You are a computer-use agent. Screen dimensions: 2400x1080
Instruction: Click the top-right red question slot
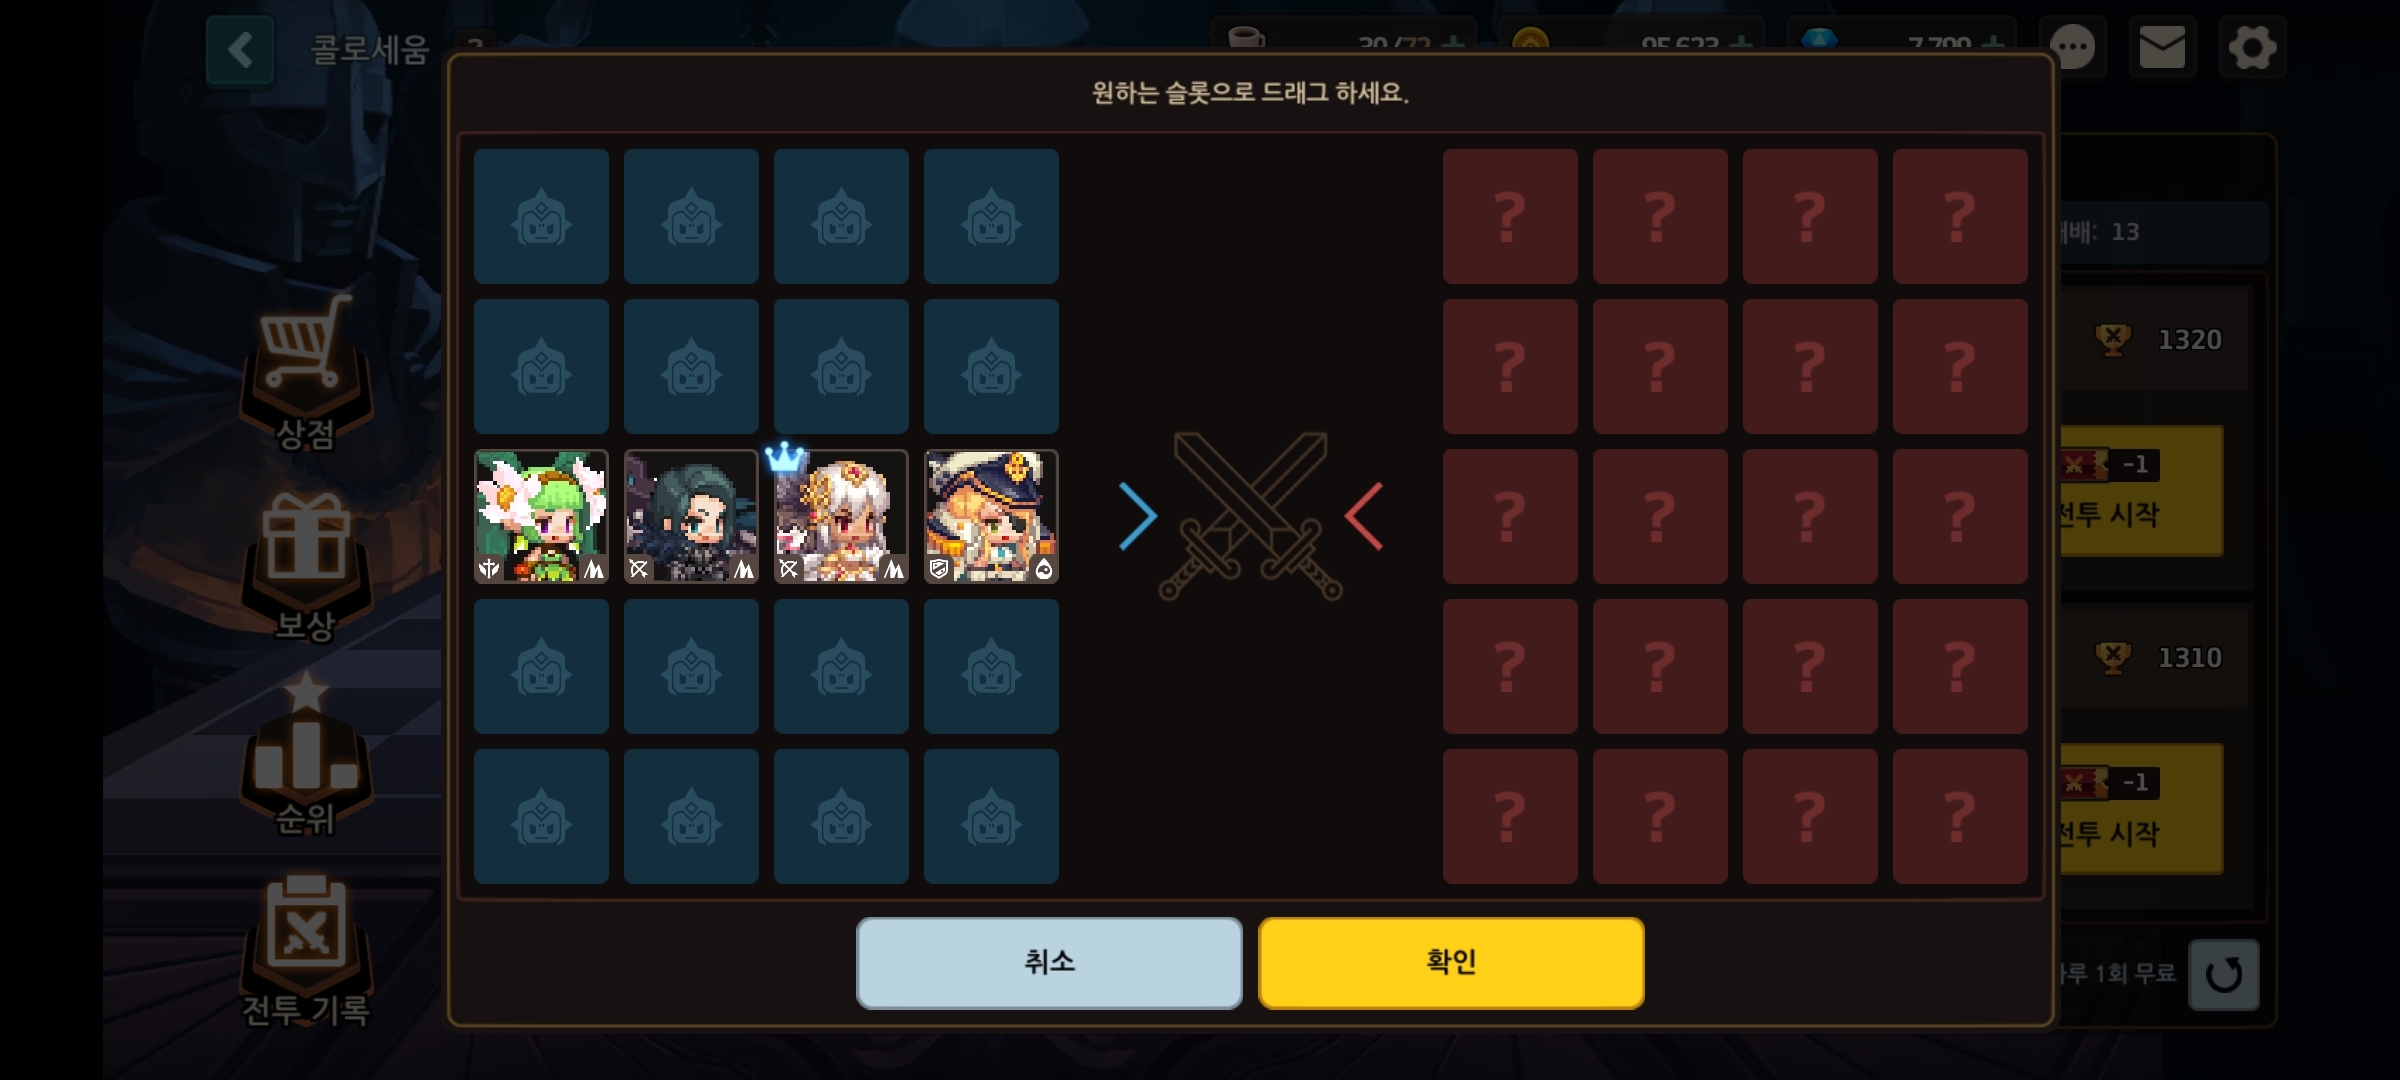(x=1960, y=216)
